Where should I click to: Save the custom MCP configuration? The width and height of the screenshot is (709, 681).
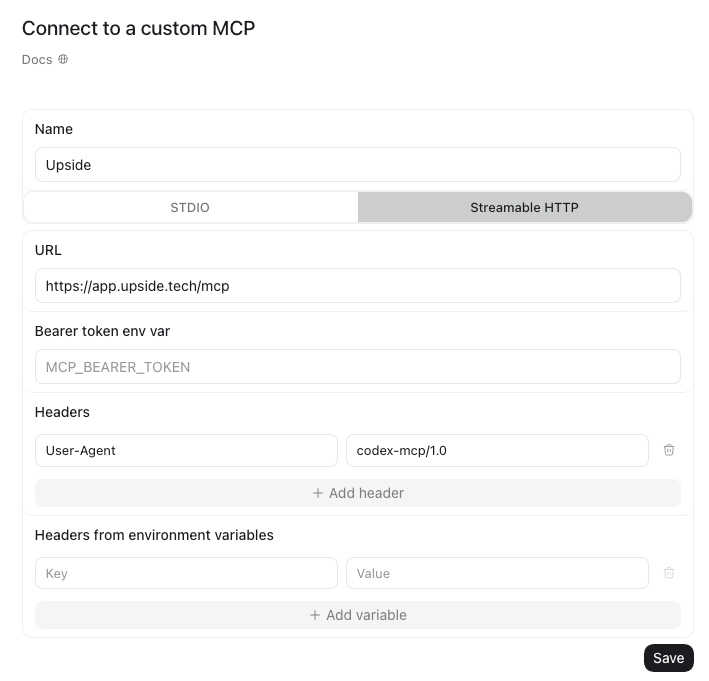point(668,658)
